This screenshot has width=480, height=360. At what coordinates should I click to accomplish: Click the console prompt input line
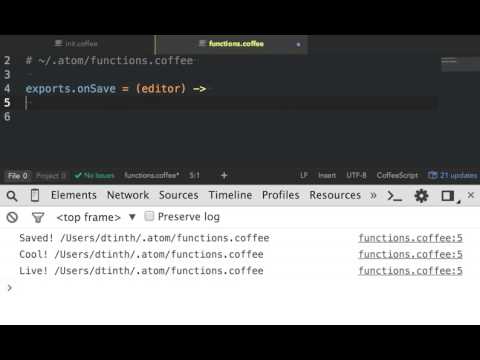(240, 288)
